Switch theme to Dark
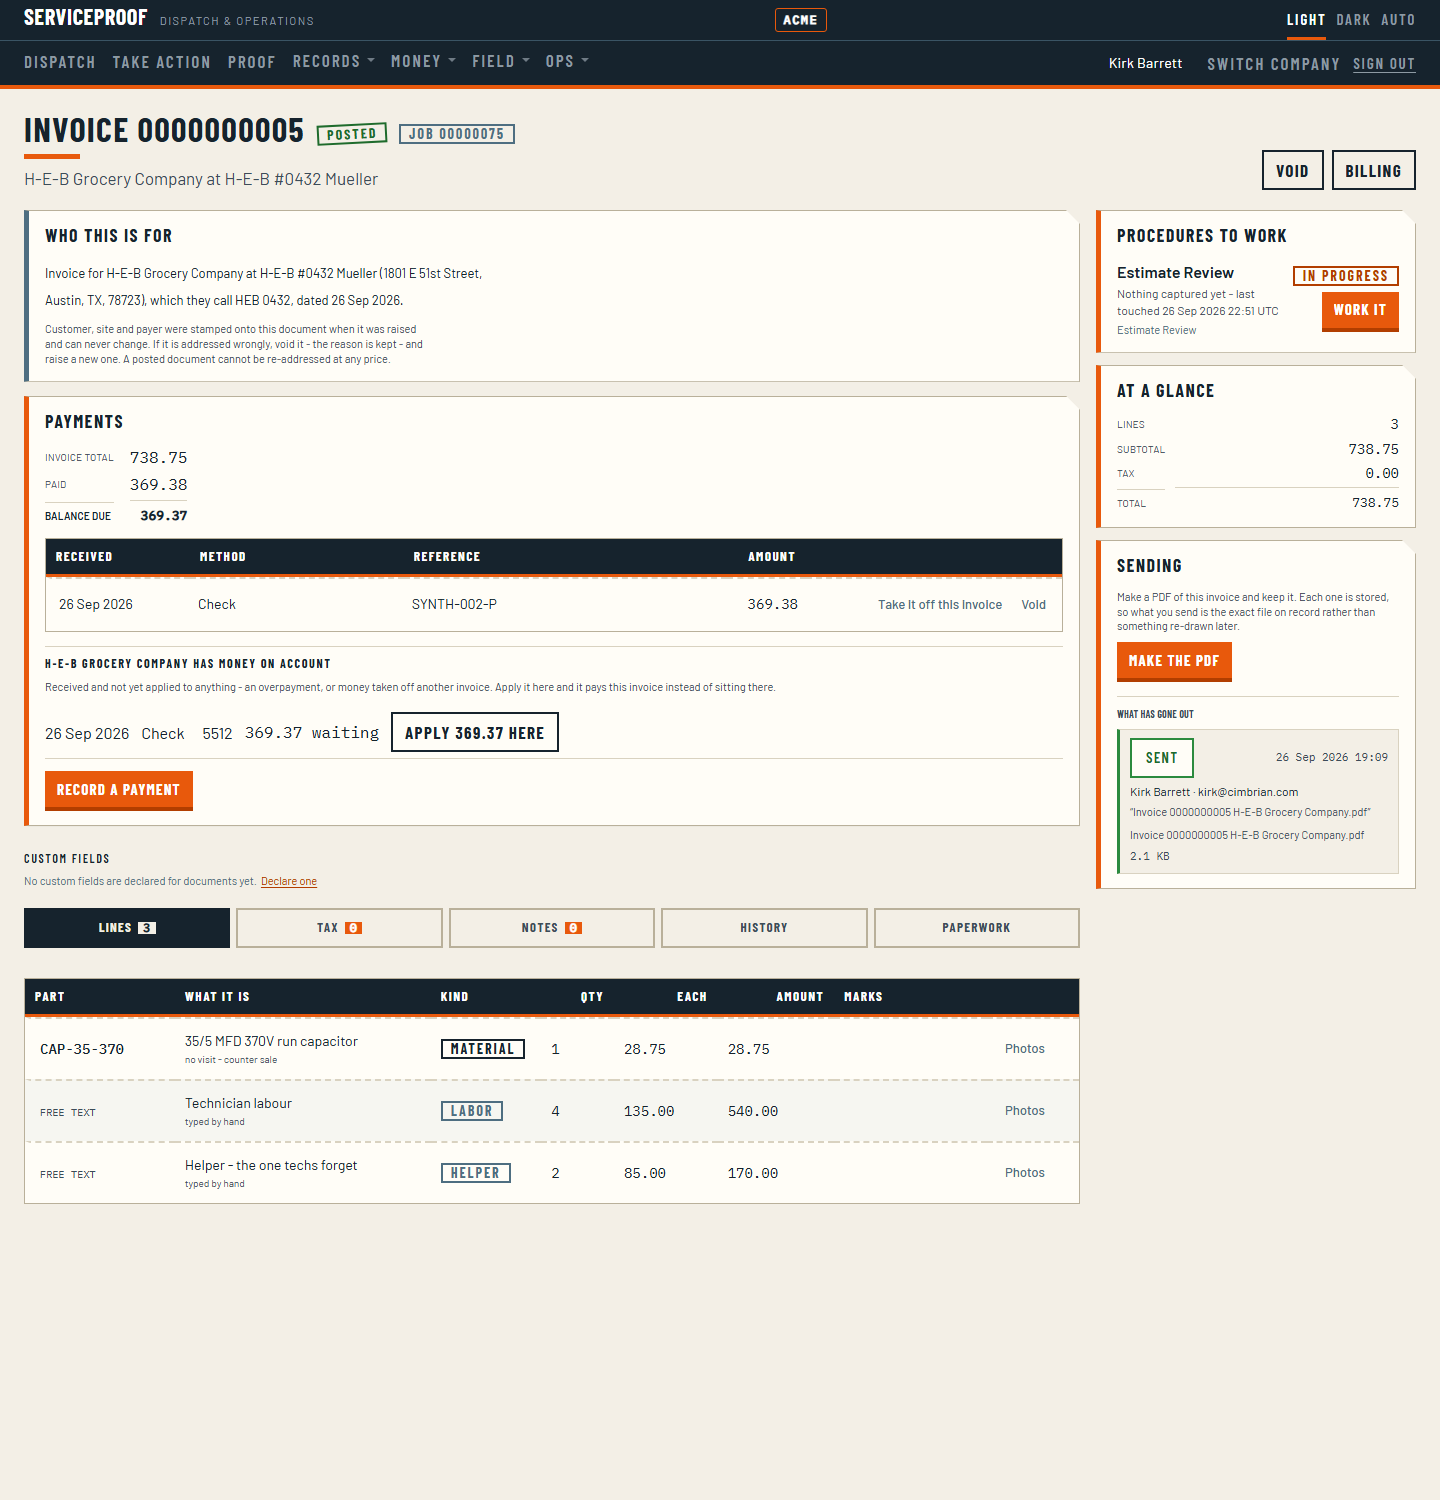 (1353, 20)
